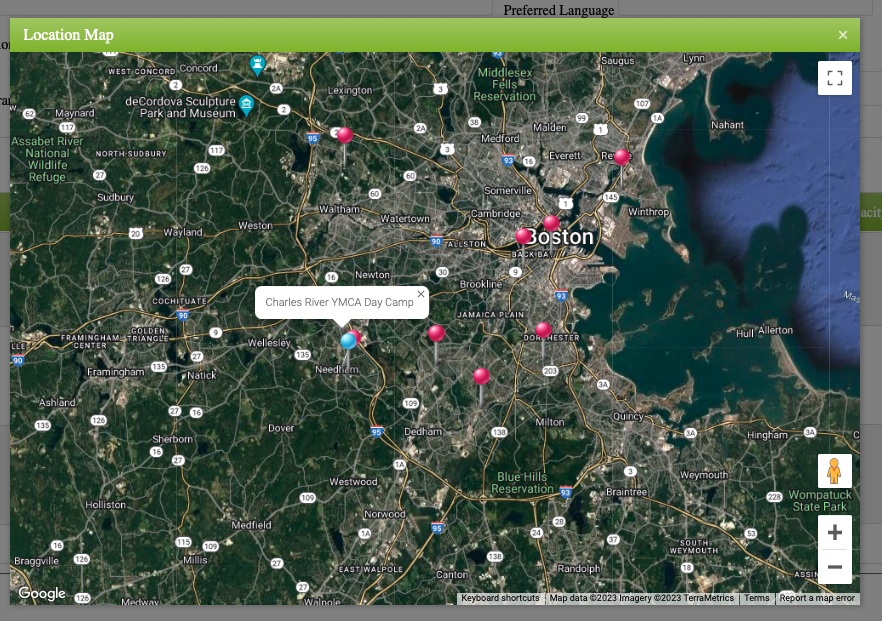Image resolution: width=882 pixels, height=621 pixels.
Task: Click the red pin at Revere
Action: pyautogui.click(x=622, y=157)
